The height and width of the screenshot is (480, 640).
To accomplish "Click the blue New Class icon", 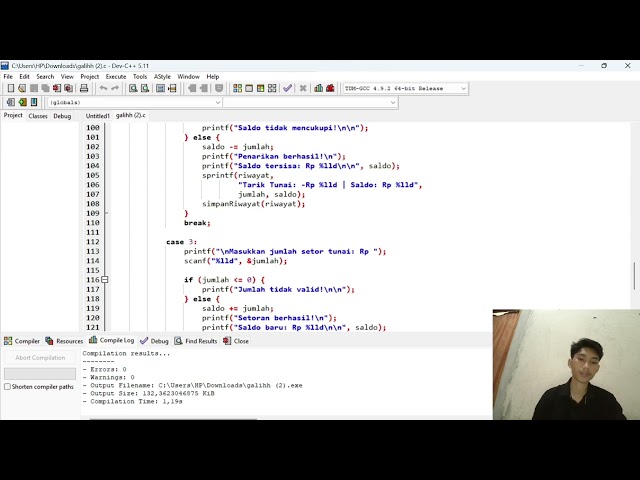I will tap(34, 102).
